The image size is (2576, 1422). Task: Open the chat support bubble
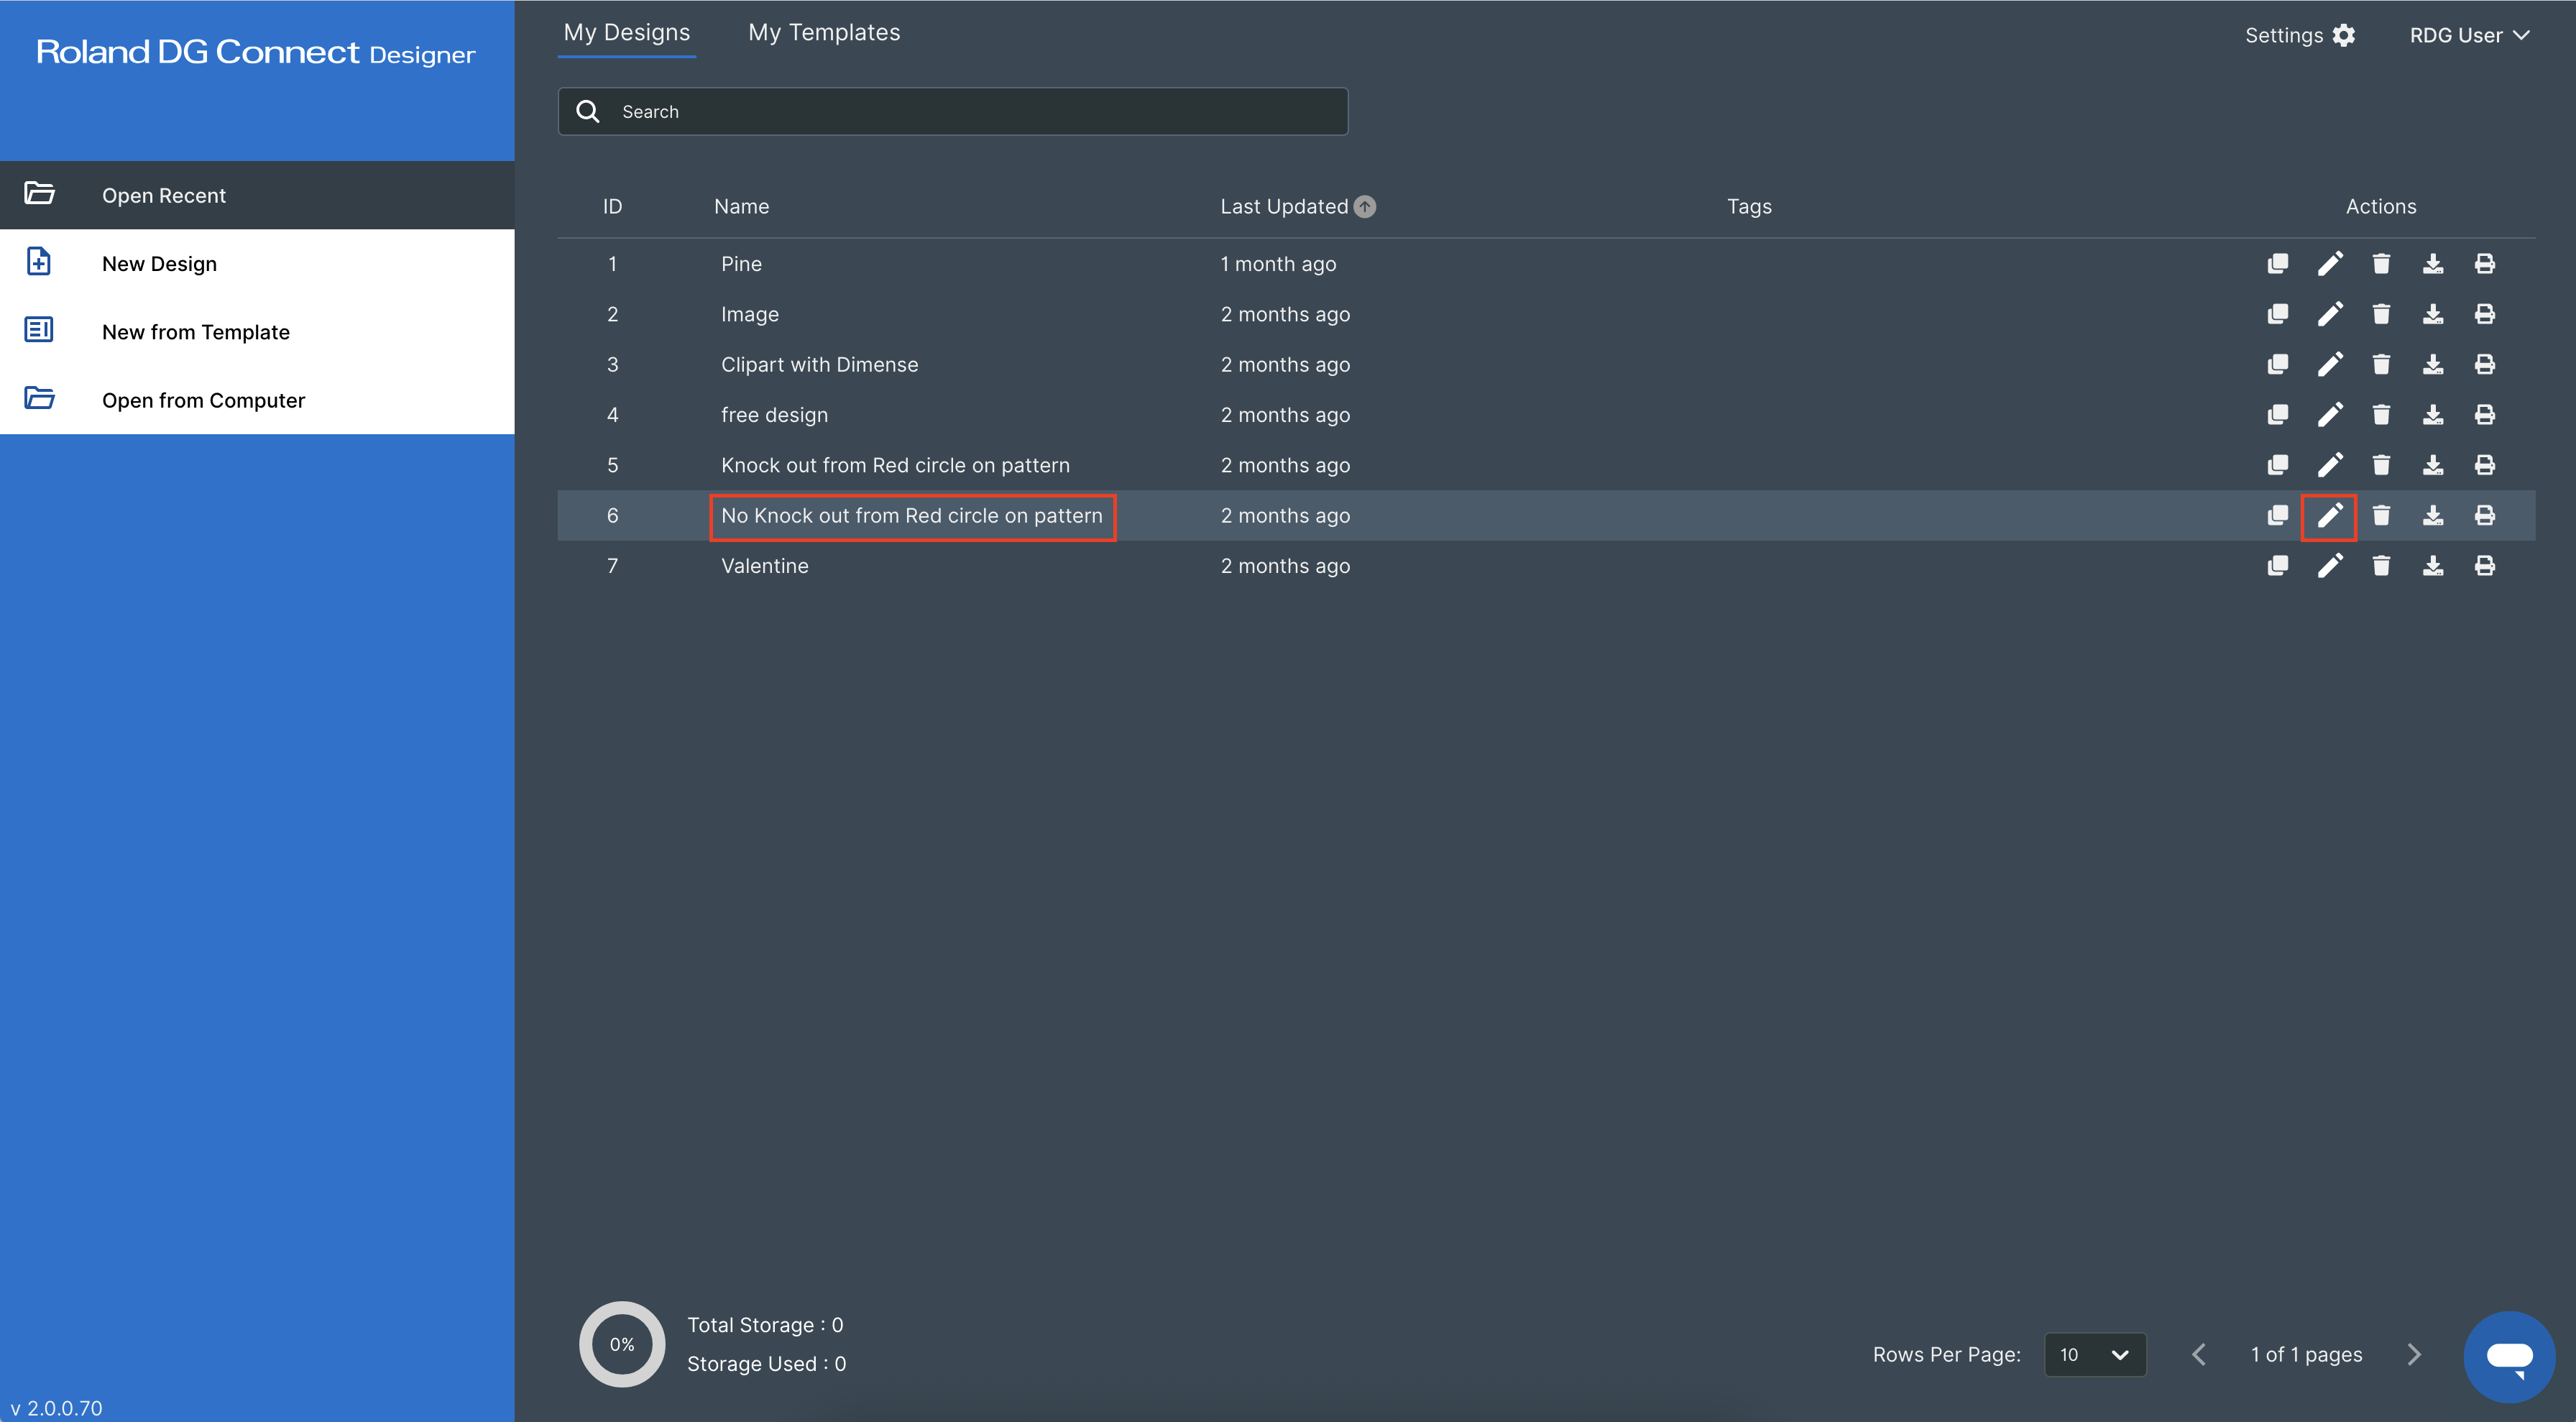2509,1356
